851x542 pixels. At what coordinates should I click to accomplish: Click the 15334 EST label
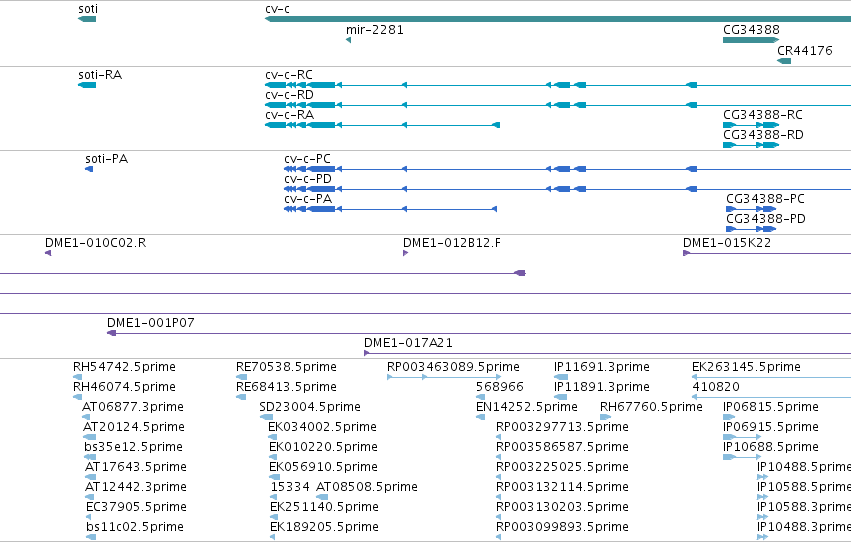(290, 487)
